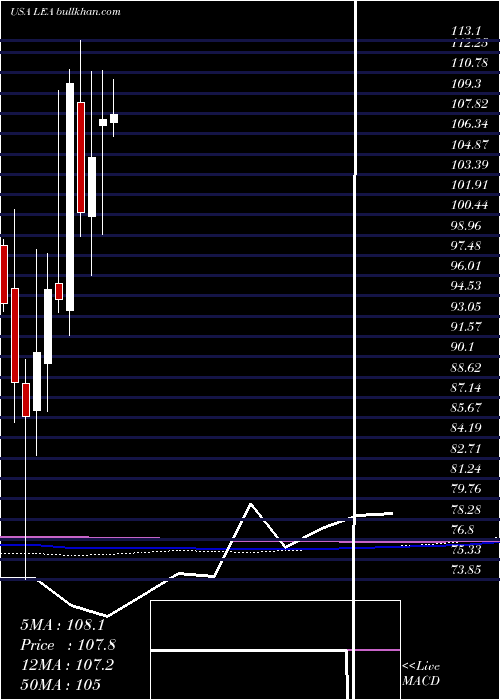This screenshot has height=700, width=500.
Task: Click the 110.78 price axis label
Action: click(470, 63)
